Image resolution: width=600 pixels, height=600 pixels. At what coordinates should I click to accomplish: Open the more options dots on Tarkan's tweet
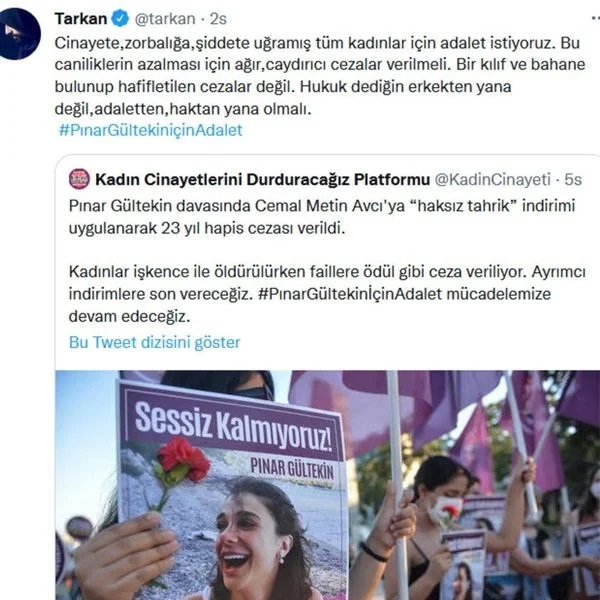coord(595,18)
